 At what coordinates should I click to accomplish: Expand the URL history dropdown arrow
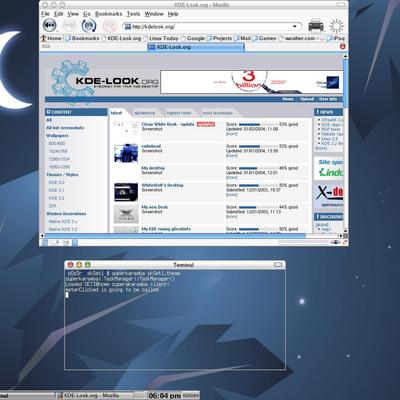click(295, 26)
